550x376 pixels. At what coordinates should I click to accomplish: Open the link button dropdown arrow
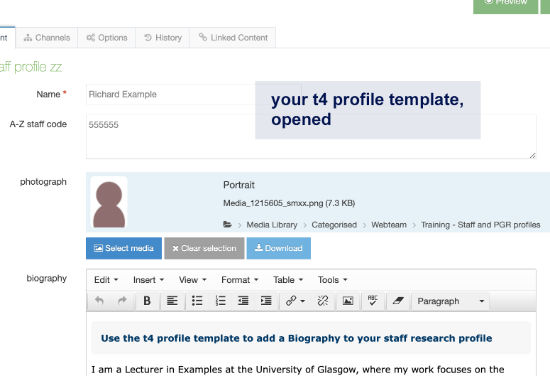pos(303,301)
